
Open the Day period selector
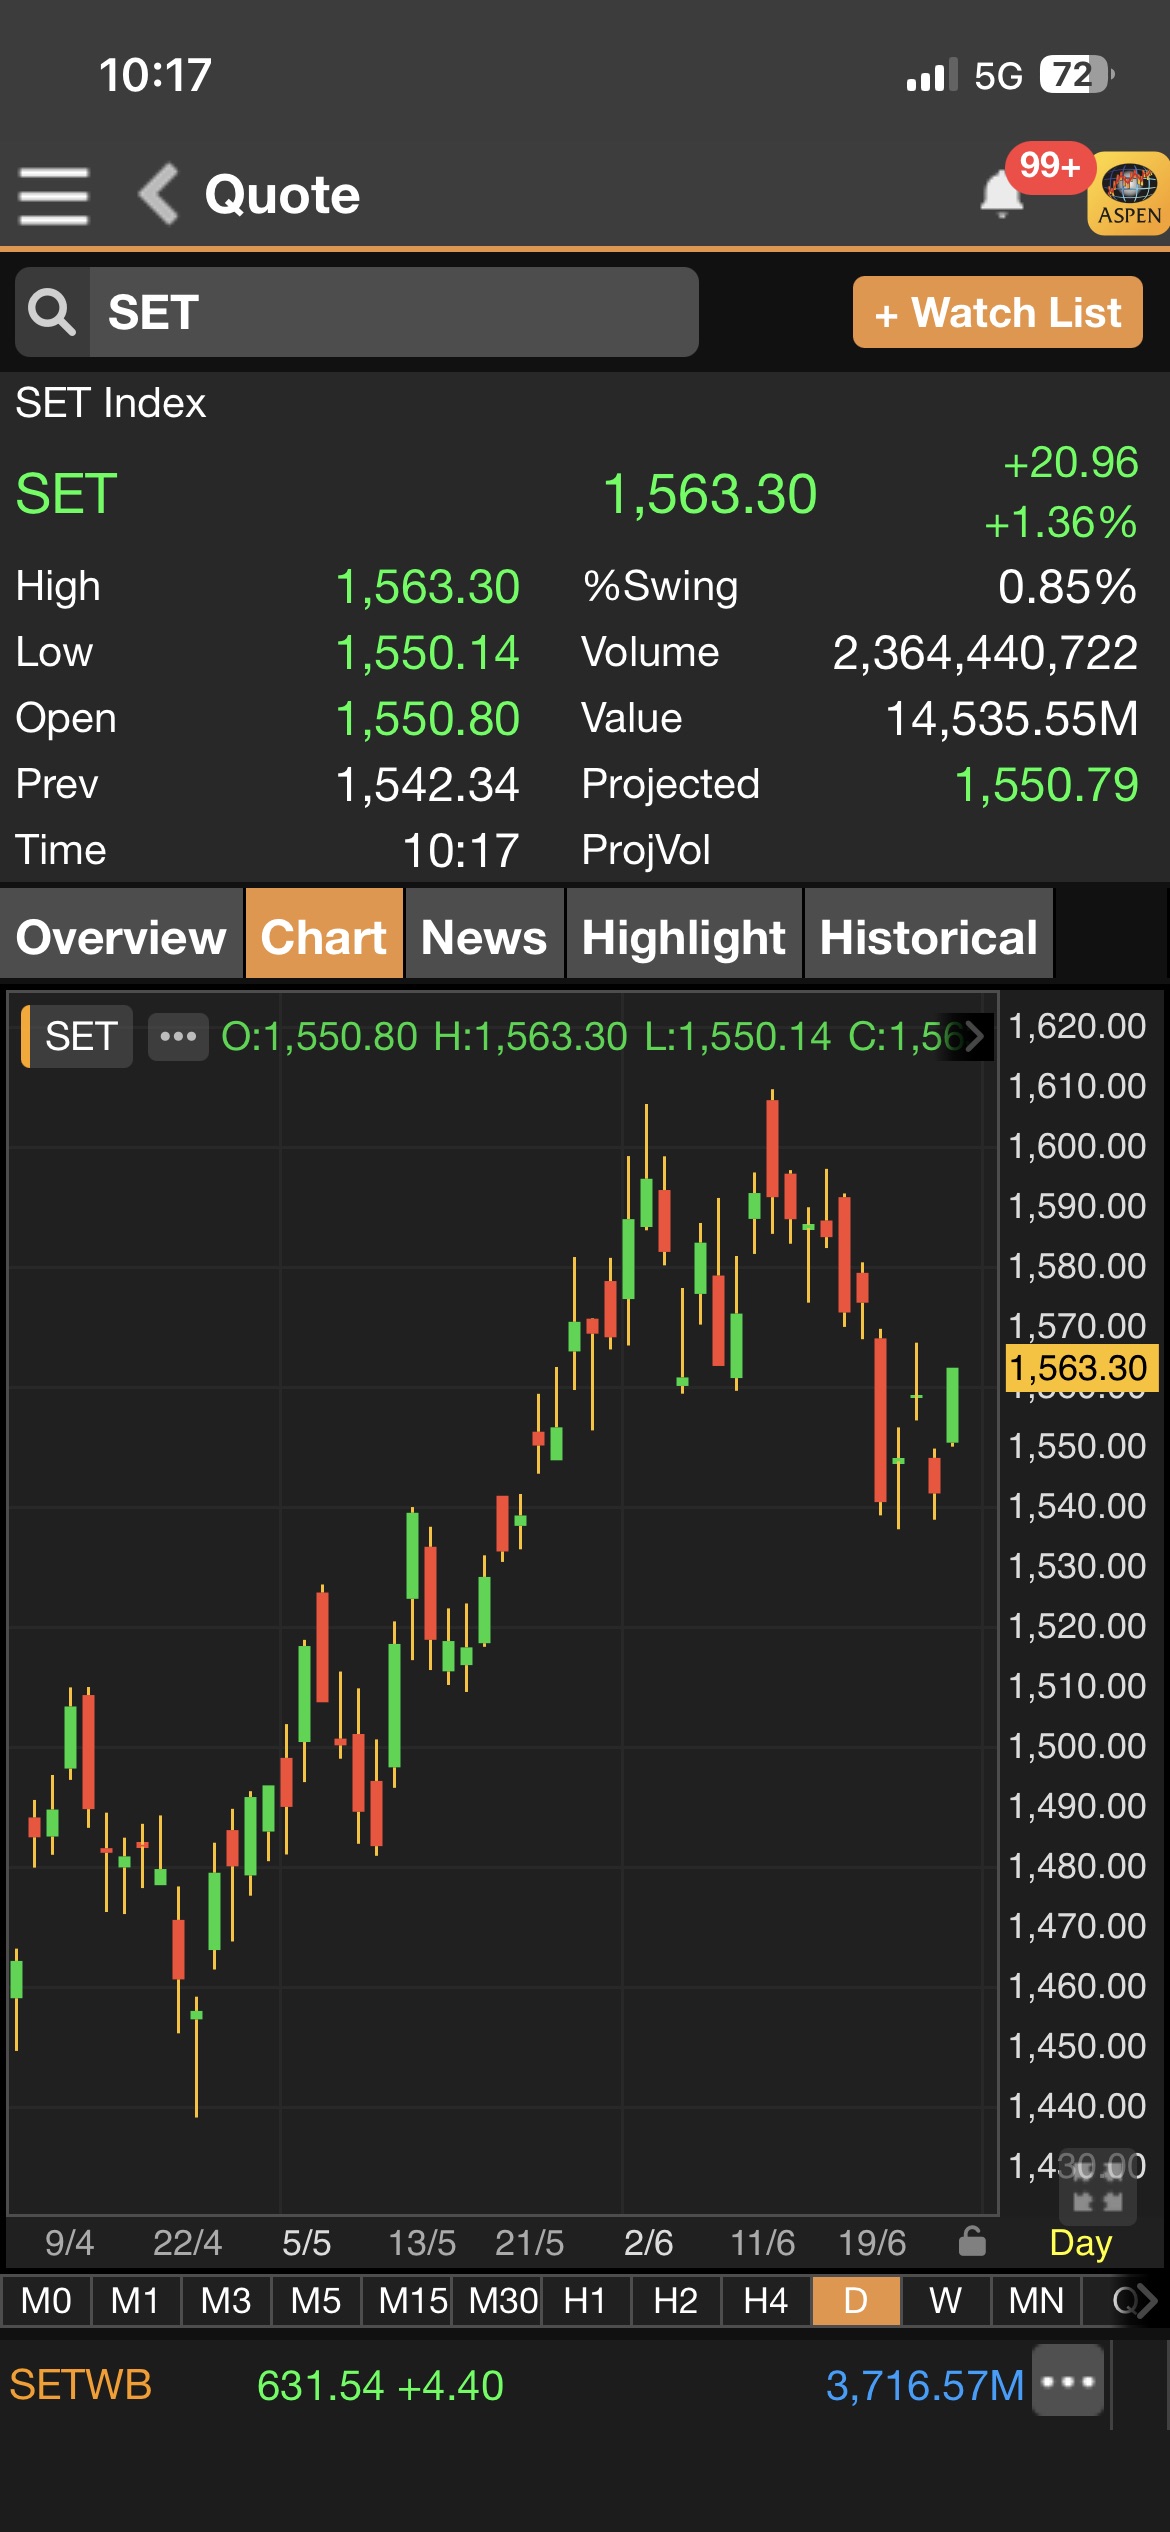tap(1080, 2242)
